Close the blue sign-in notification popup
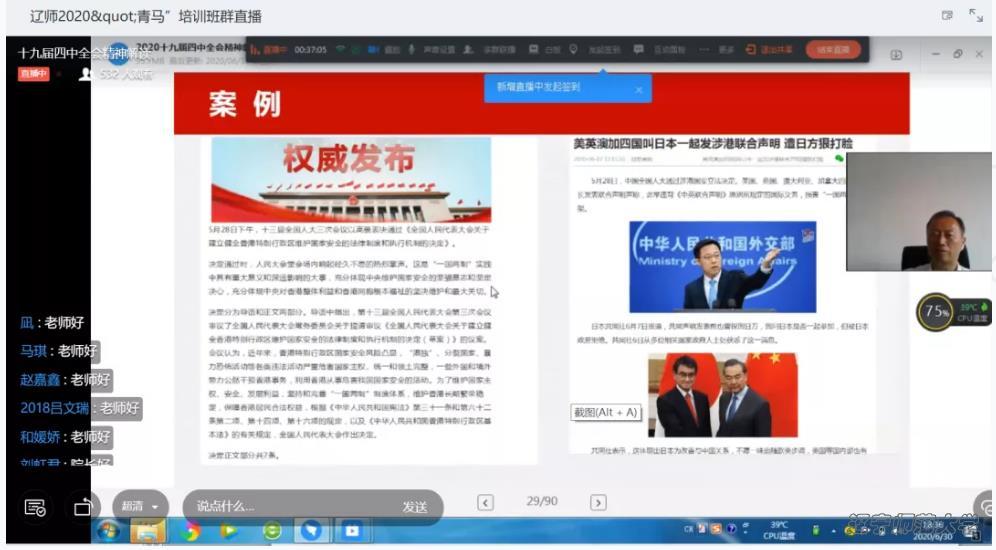996x550 pixels. coord(639,90)
